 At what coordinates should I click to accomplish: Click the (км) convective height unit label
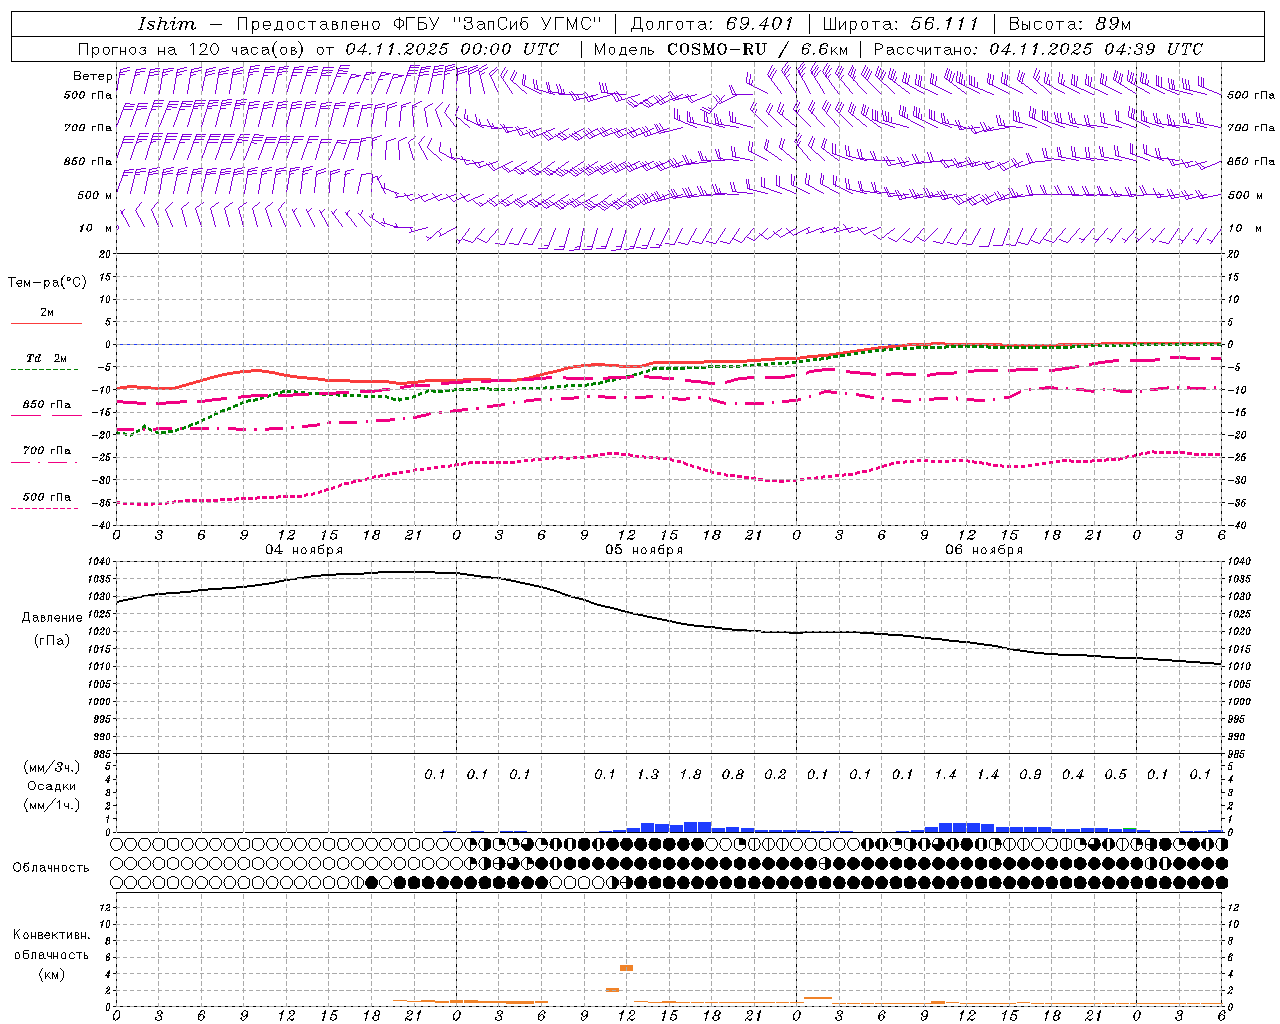click(51, 974)
